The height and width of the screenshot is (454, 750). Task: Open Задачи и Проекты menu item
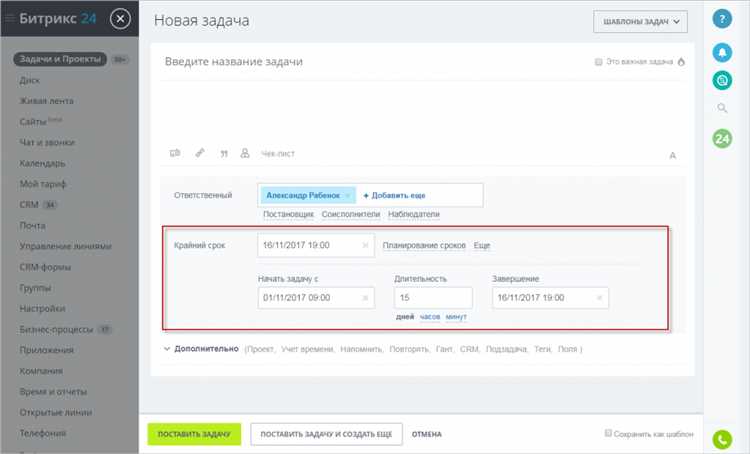[x=60, y=59]
